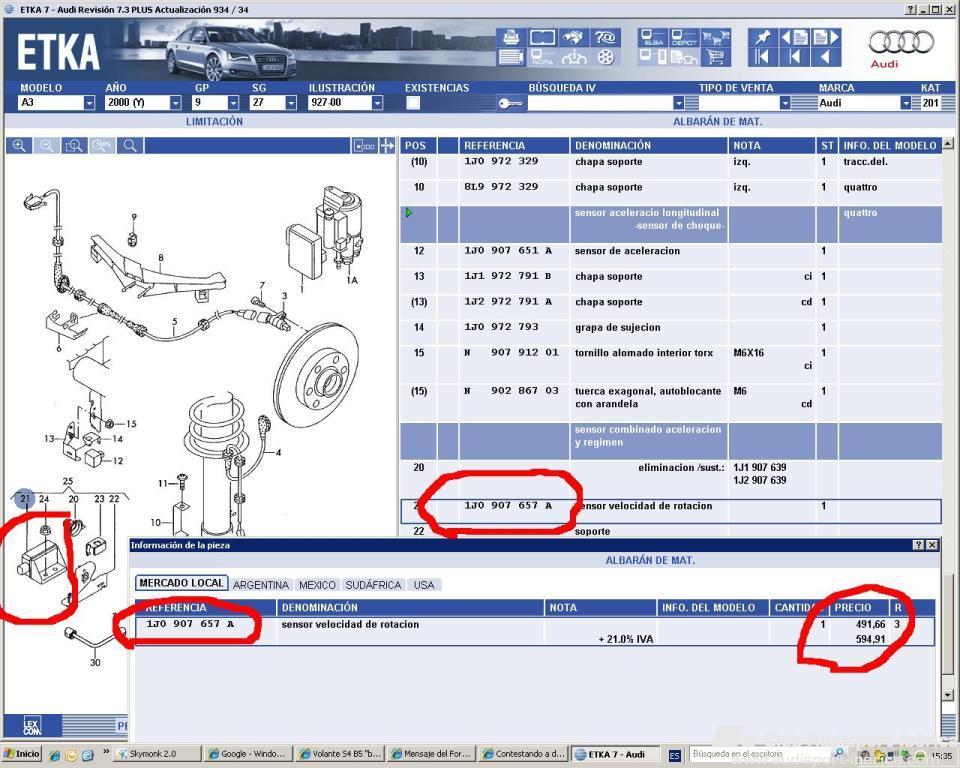Click the desktop search field in taskbar

pyautogui.click(x=760, y=754)
